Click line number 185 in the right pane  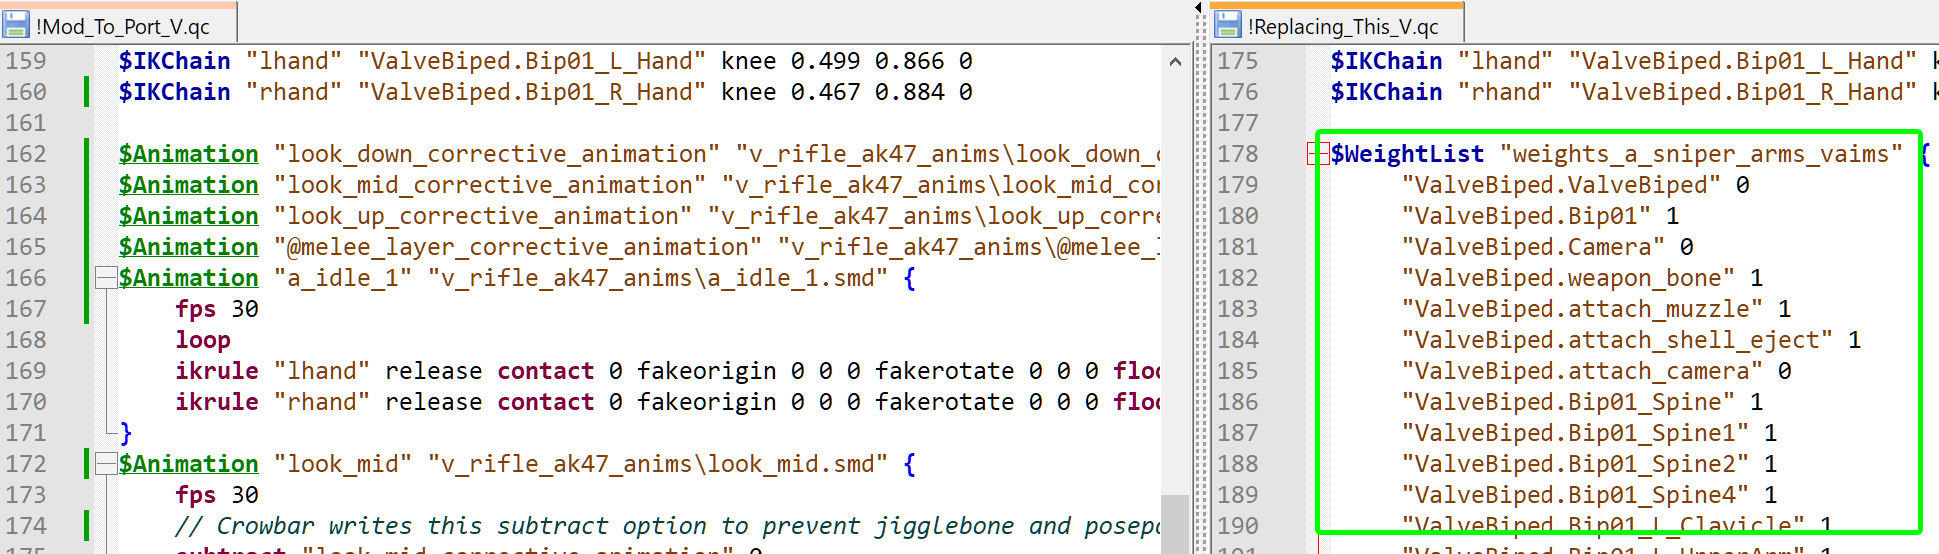[1238, 371]
